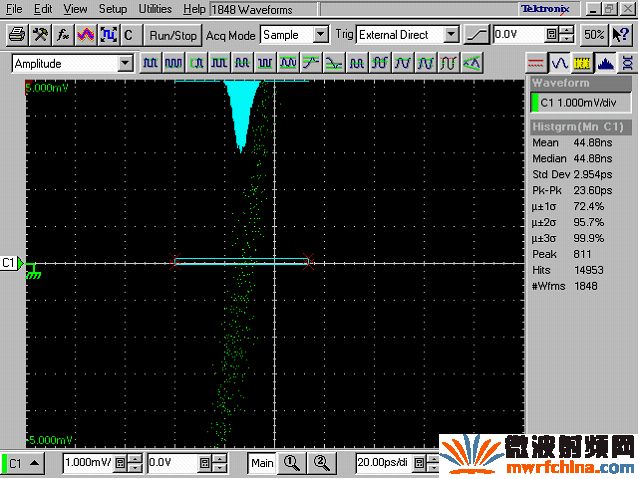This screenshot has width=639, height=479.
Task: Open keypad for trigger level
Action: pyautogui.click(x=551, y=35)
